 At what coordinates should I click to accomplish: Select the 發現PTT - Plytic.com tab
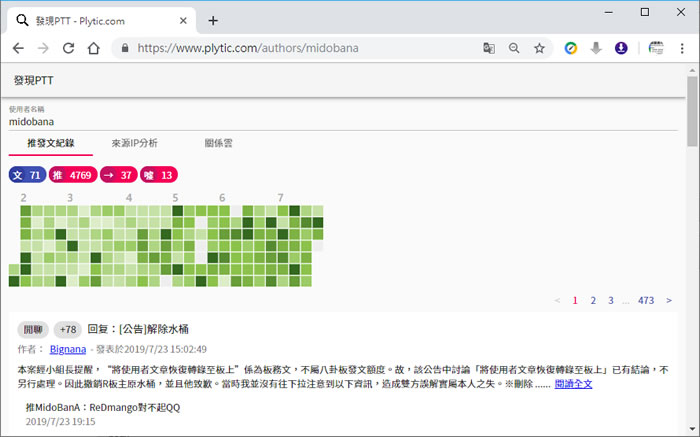pyautogui.click(x=102, y=21)
